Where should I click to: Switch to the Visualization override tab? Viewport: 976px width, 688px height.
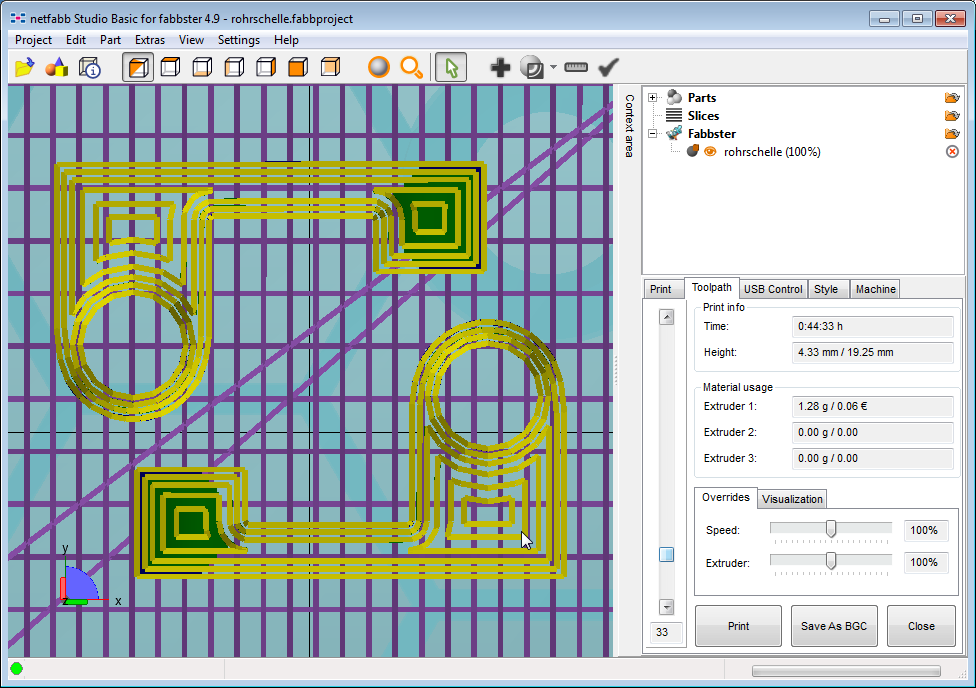pos(792,498)
